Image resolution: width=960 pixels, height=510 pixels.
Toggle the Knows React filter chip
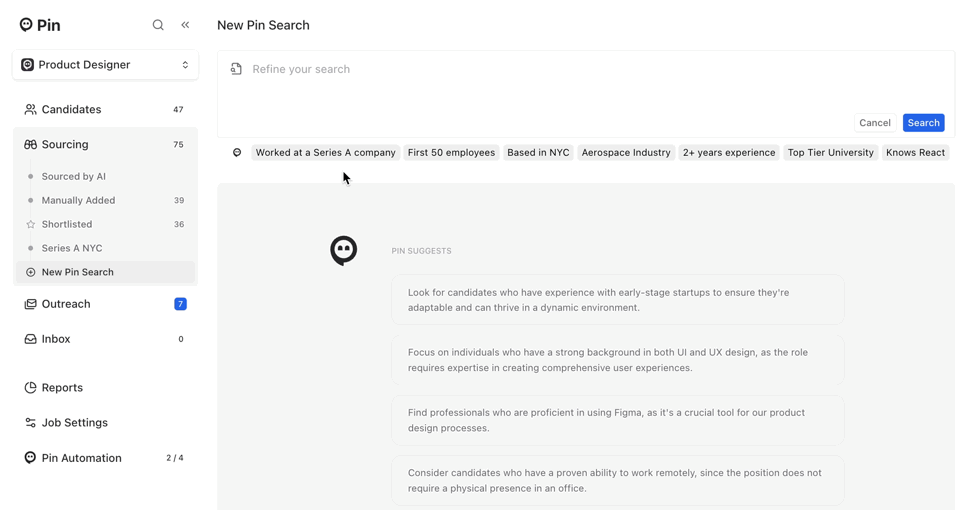915,153
